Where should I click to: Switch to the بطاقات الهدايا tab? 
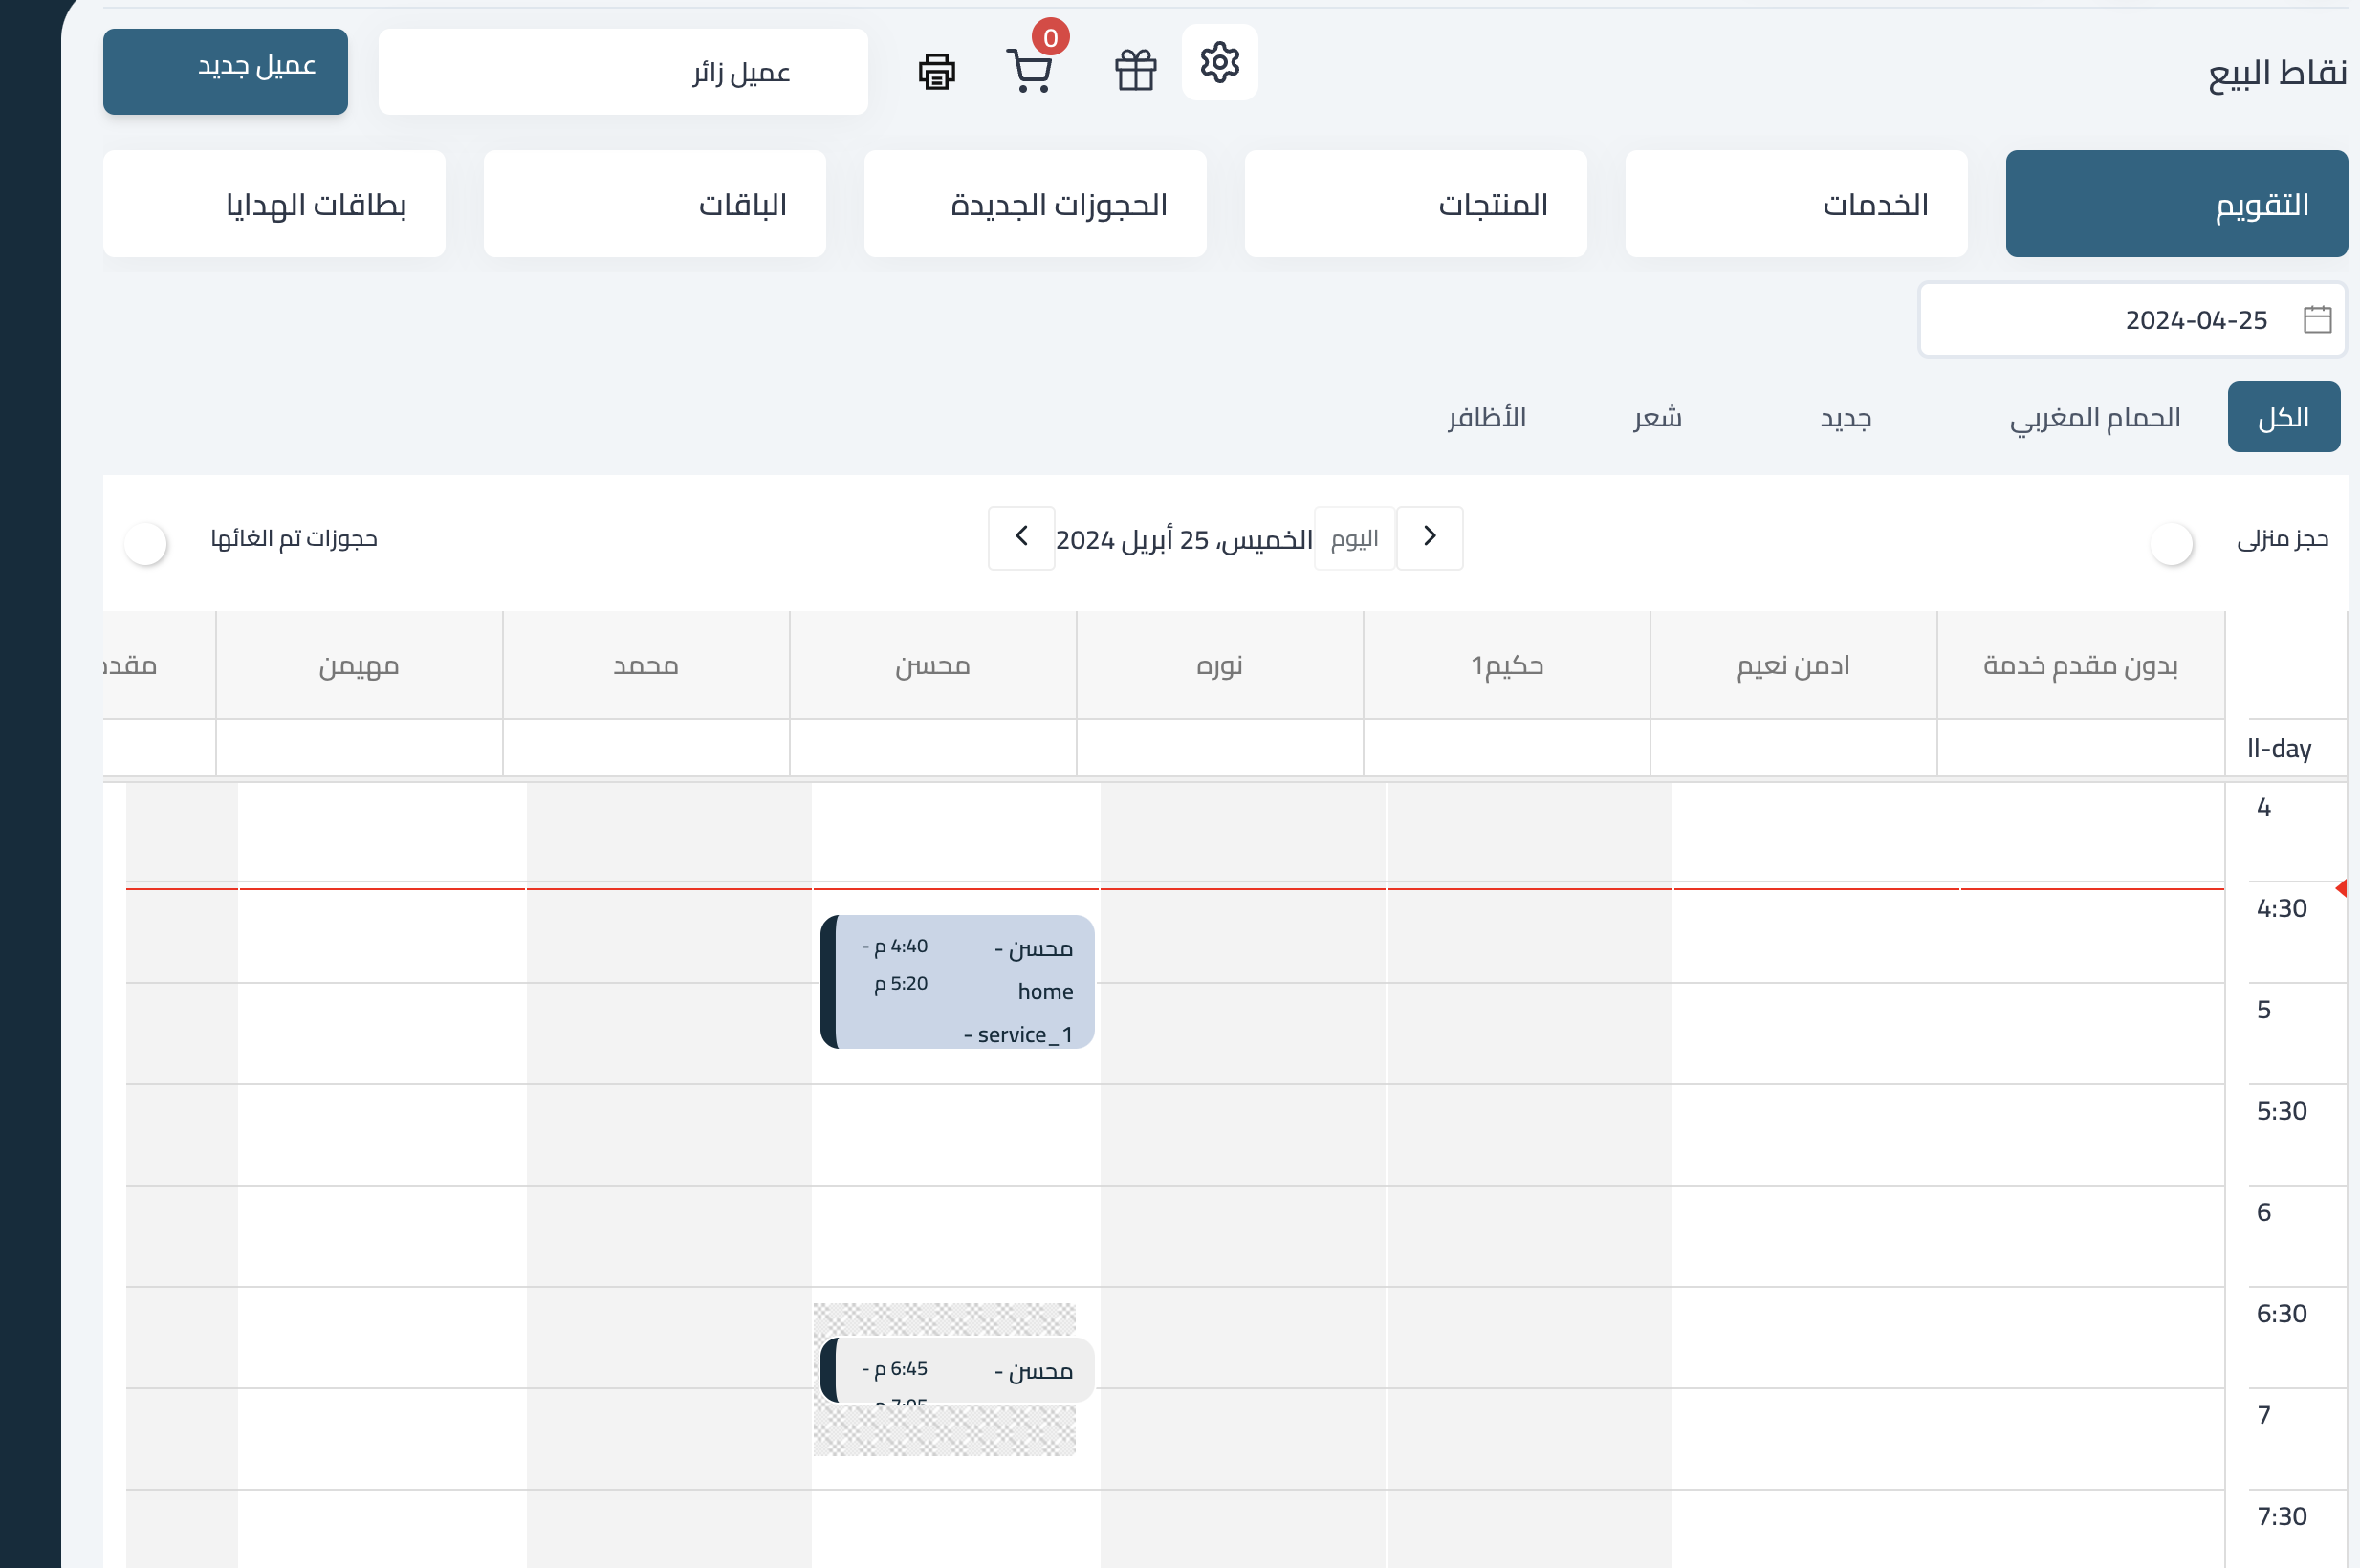pyautogui.click(x=274, y=204)
